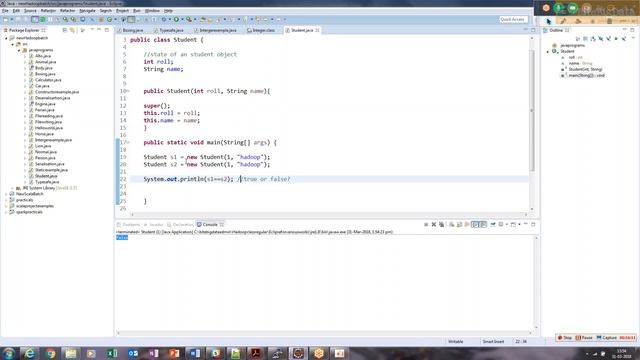The width and height of the screenshot is (640, 360).
Task: Click the Windows Start button
Action: coord(9,353)
